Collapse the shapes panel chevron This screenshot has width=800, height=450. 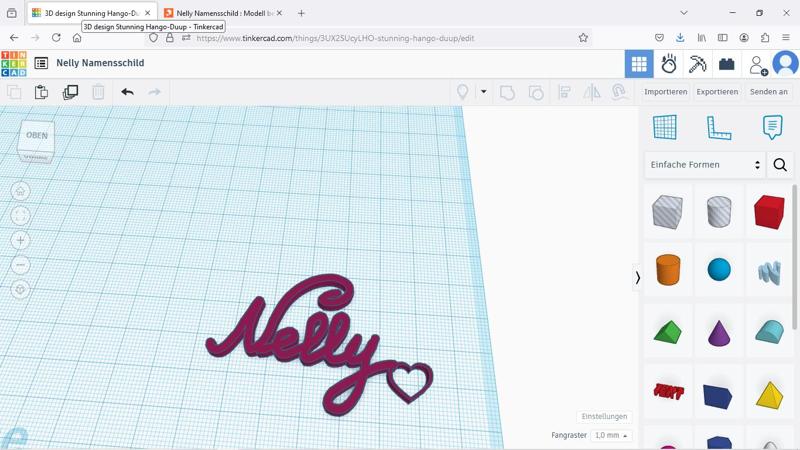pos(637,278)
